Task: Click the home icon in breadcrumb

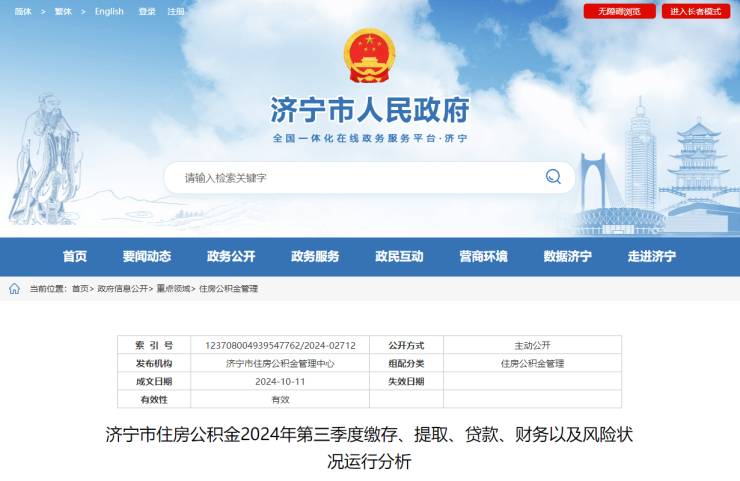Action: pos(14,289)
